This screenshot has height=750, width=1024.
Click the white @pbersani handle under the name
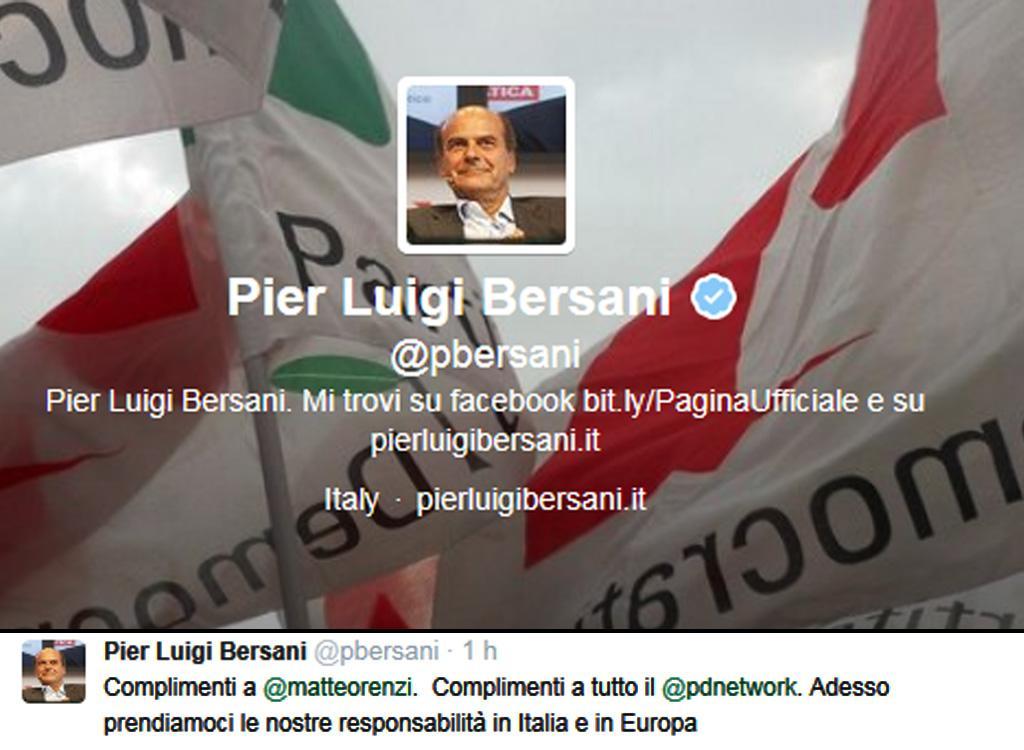tap(485, 355)
